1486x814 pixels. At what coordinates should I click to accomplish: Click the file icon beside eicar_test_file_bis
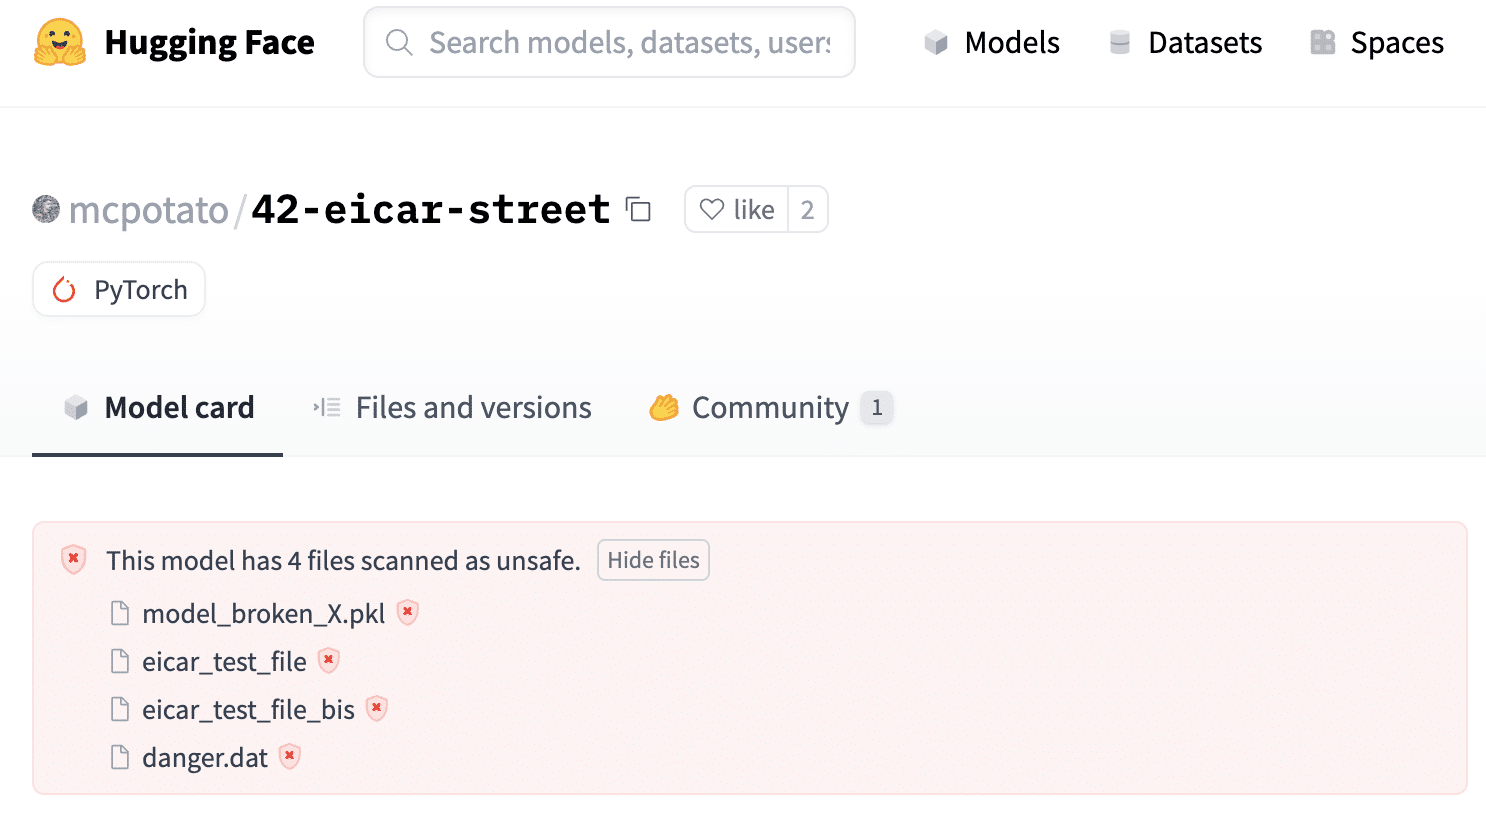click(x=119, y=709)
